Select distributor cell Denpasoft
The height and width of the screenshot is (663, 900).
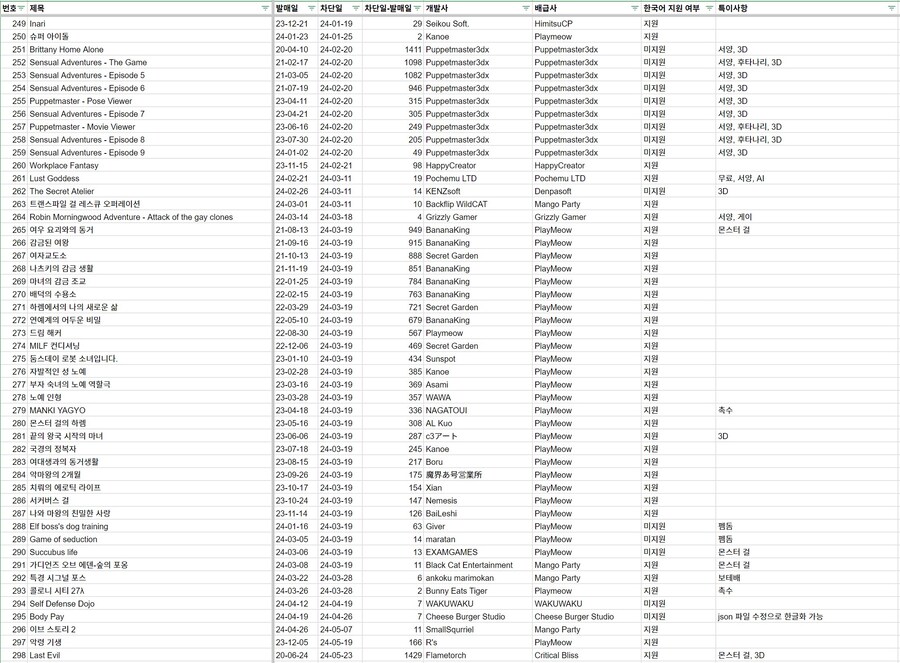tap(587, 191)
